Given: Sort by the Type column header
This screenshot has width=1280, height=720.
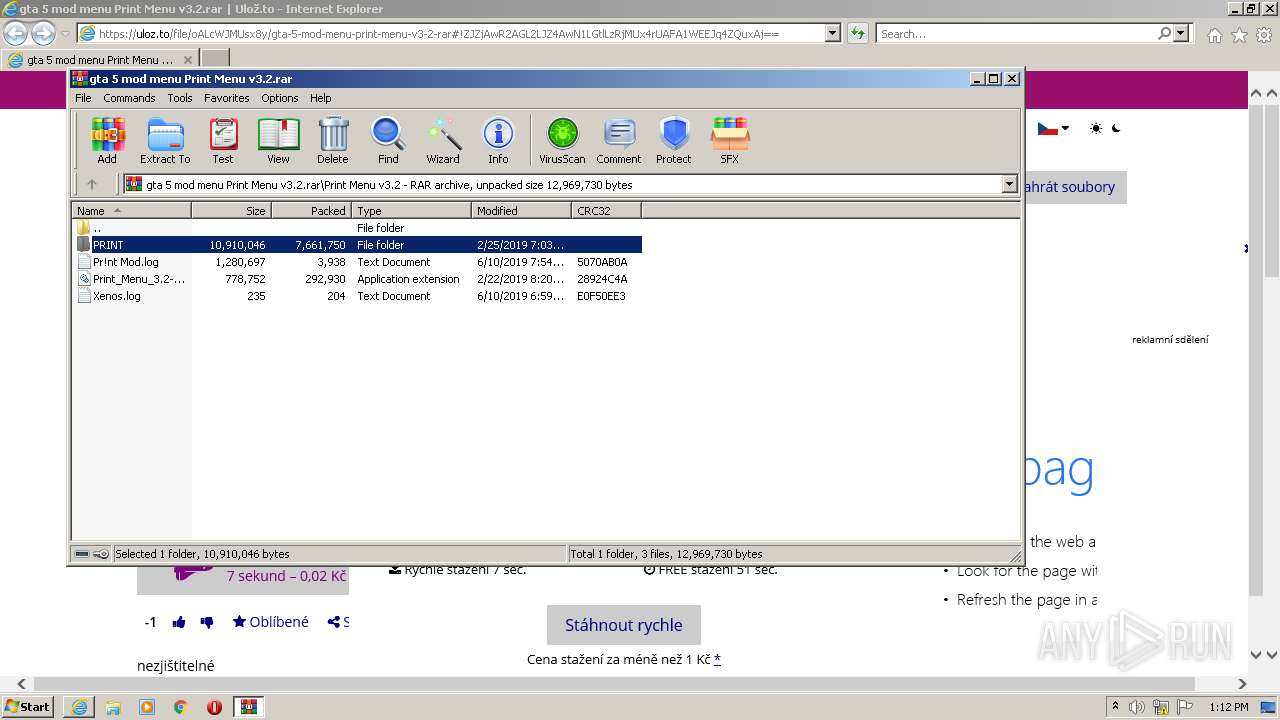Looking at the screenshot, I should click(411, 211).
